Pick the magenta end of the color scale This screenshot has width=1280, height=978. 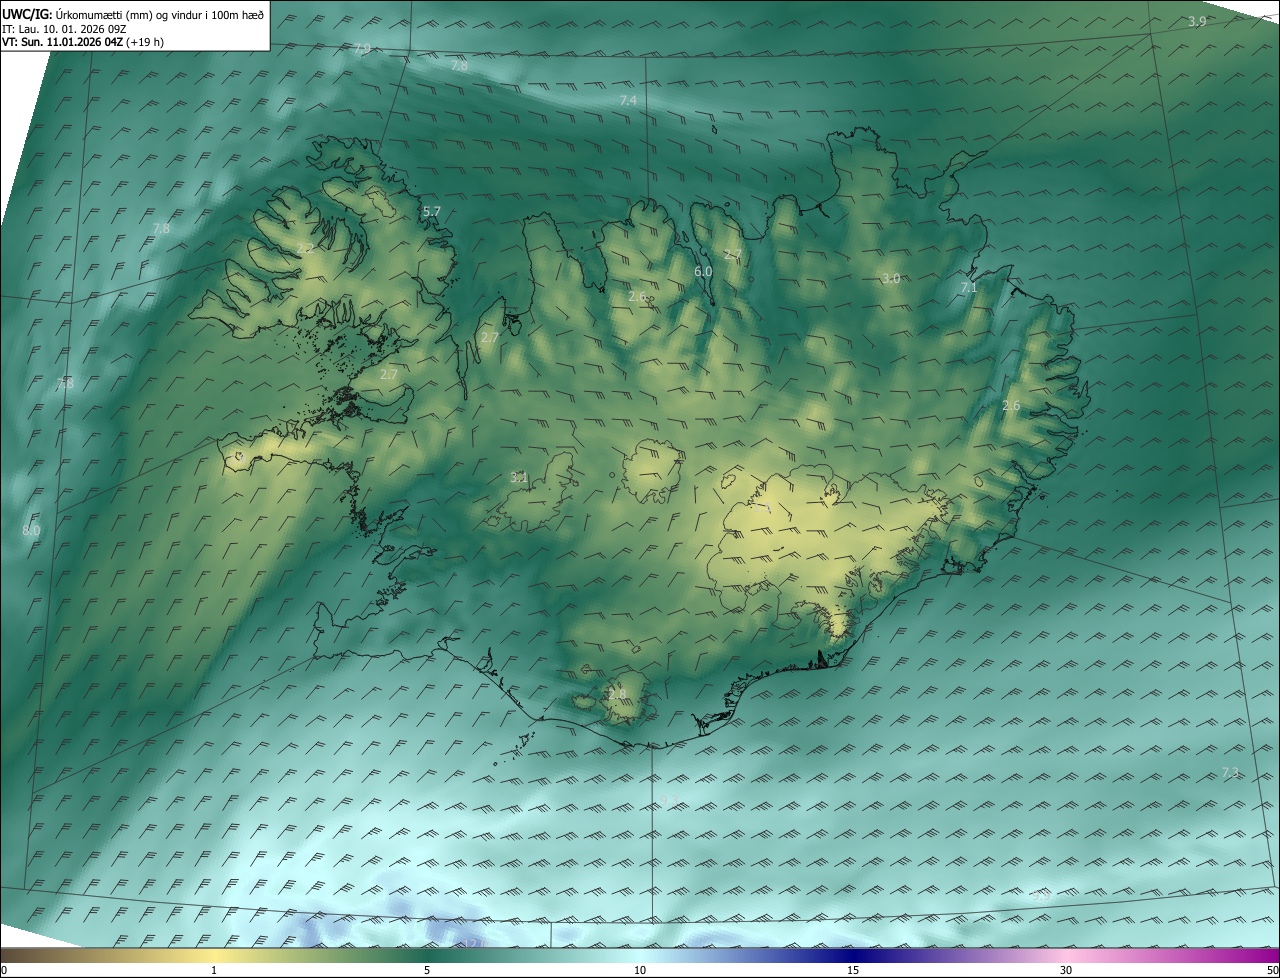(1265, 955)
